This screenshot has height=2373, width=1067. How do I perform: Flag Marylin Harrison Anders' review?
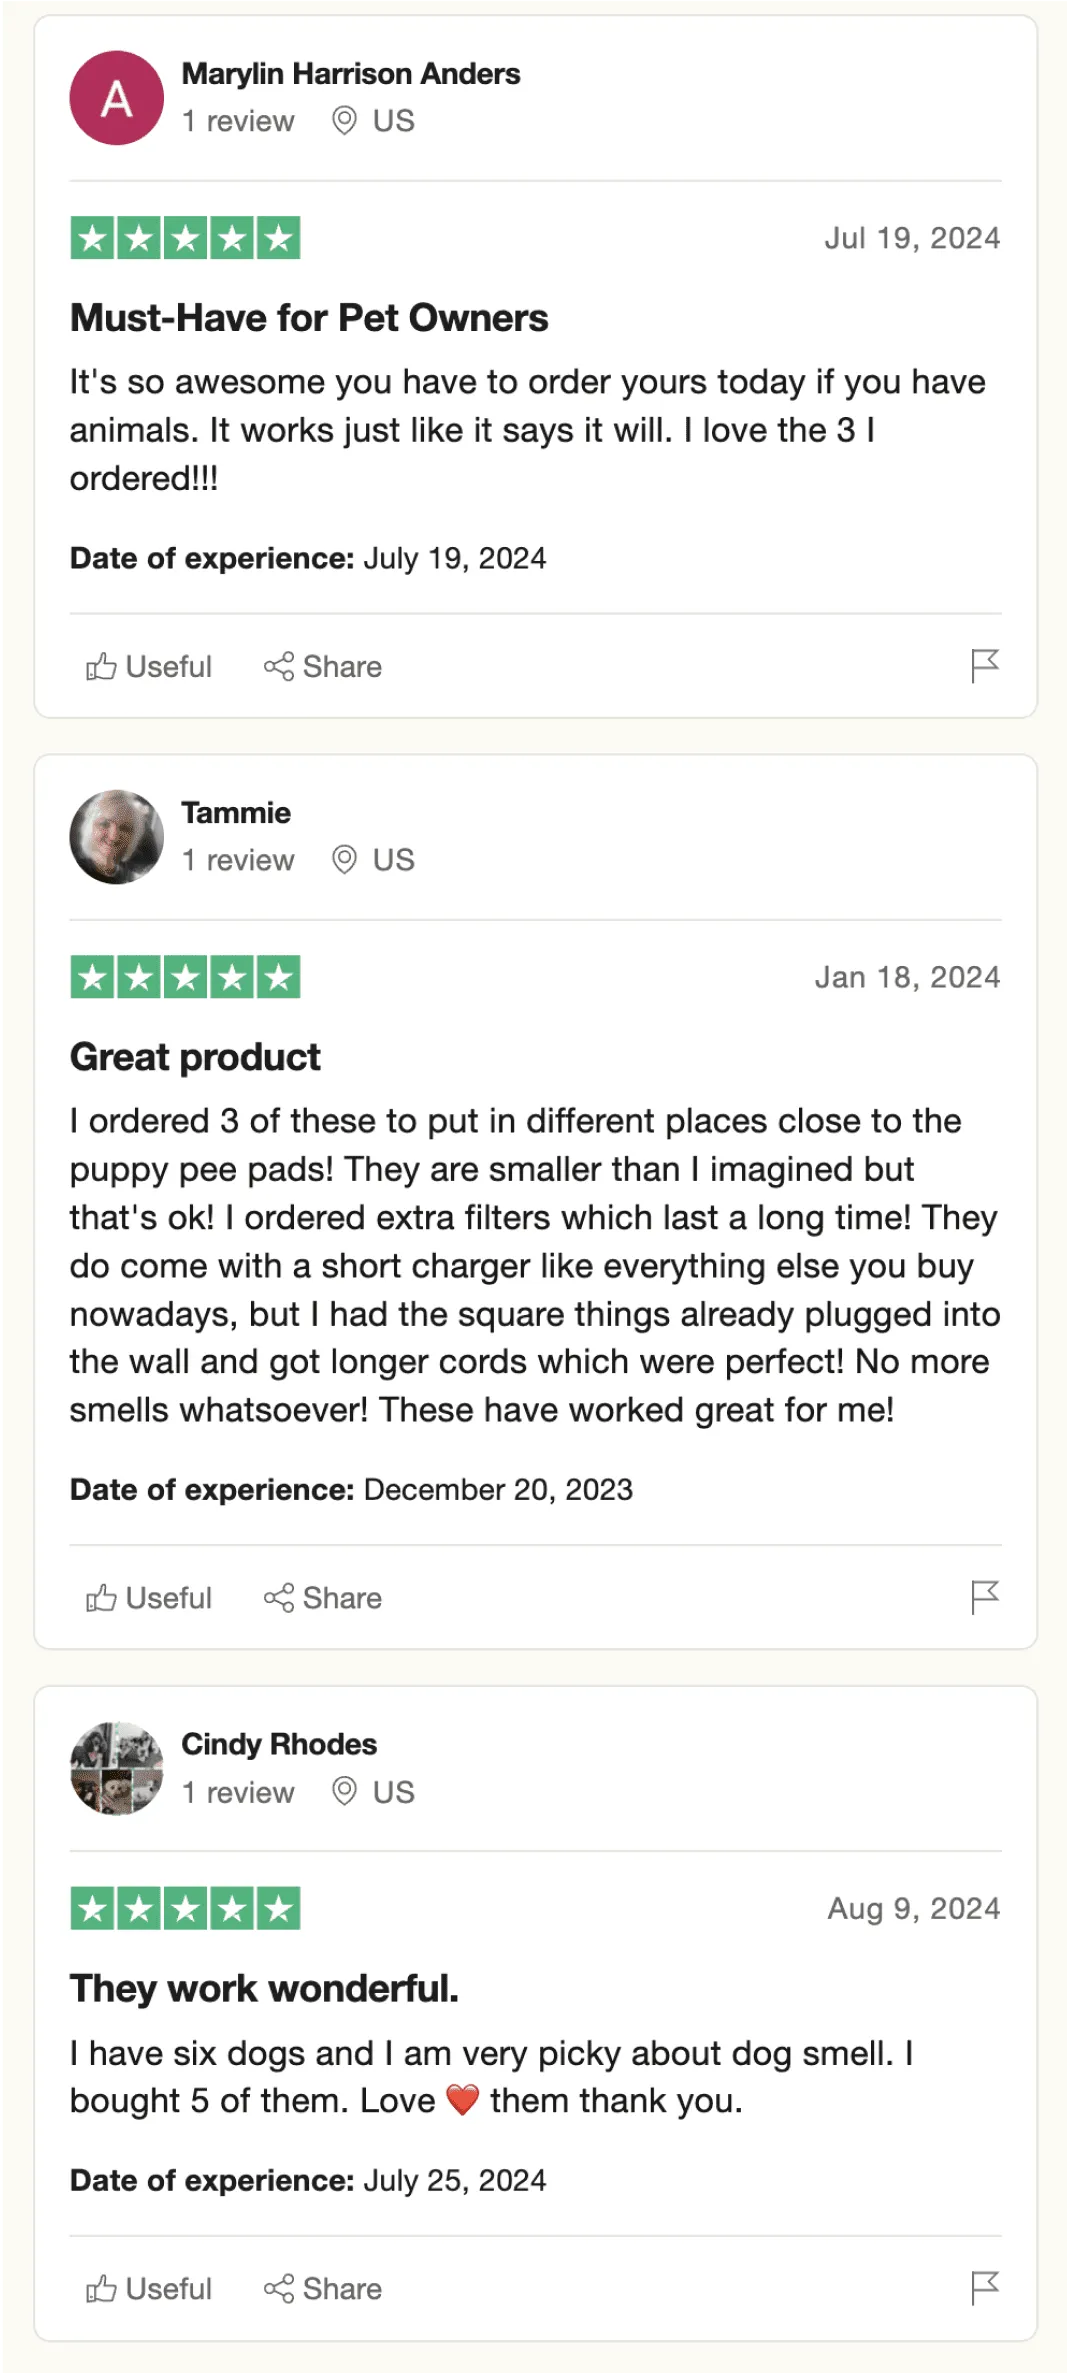pyautogui.click(x=984, y=665)
